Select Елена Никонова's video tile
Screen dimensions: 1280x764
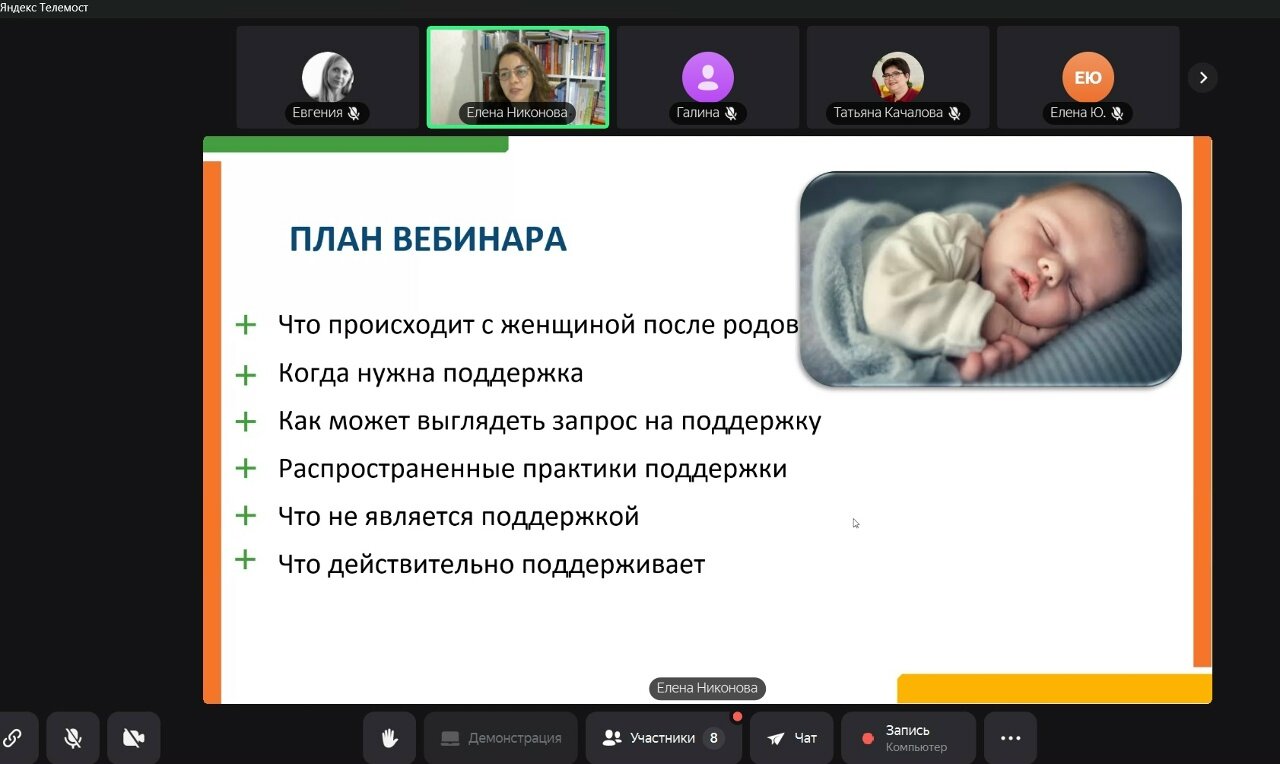(x=518, y=77)
